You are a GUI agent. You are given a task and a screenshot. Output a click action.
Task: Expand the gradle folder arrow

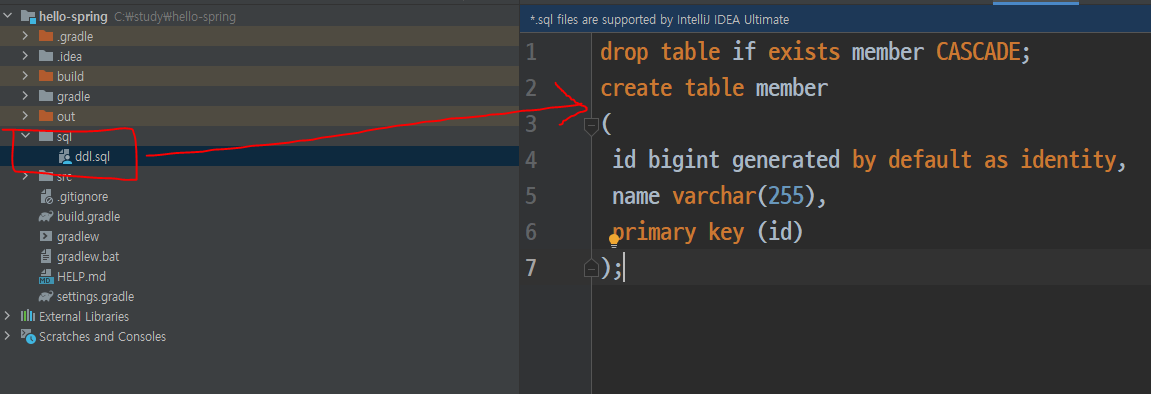(26, 96)
